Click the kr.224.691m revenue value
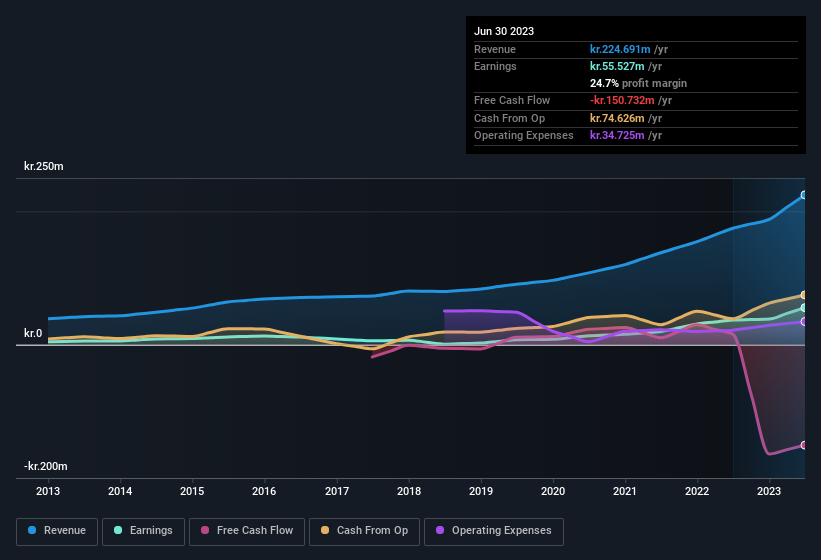821x560 pixels. point(620,49)
